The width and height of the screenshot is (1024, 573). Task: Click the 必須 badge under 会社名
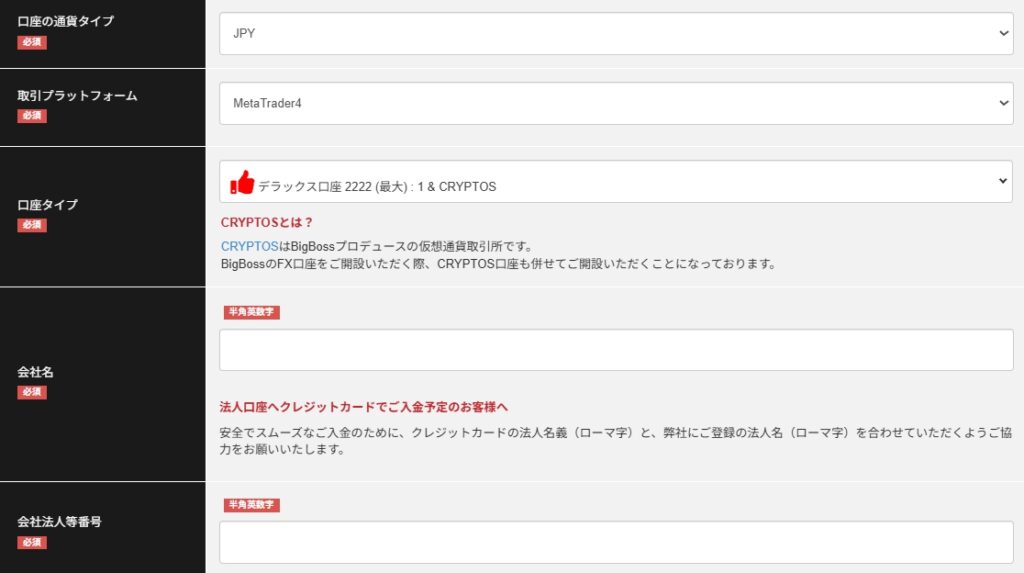tap(32, 392)
